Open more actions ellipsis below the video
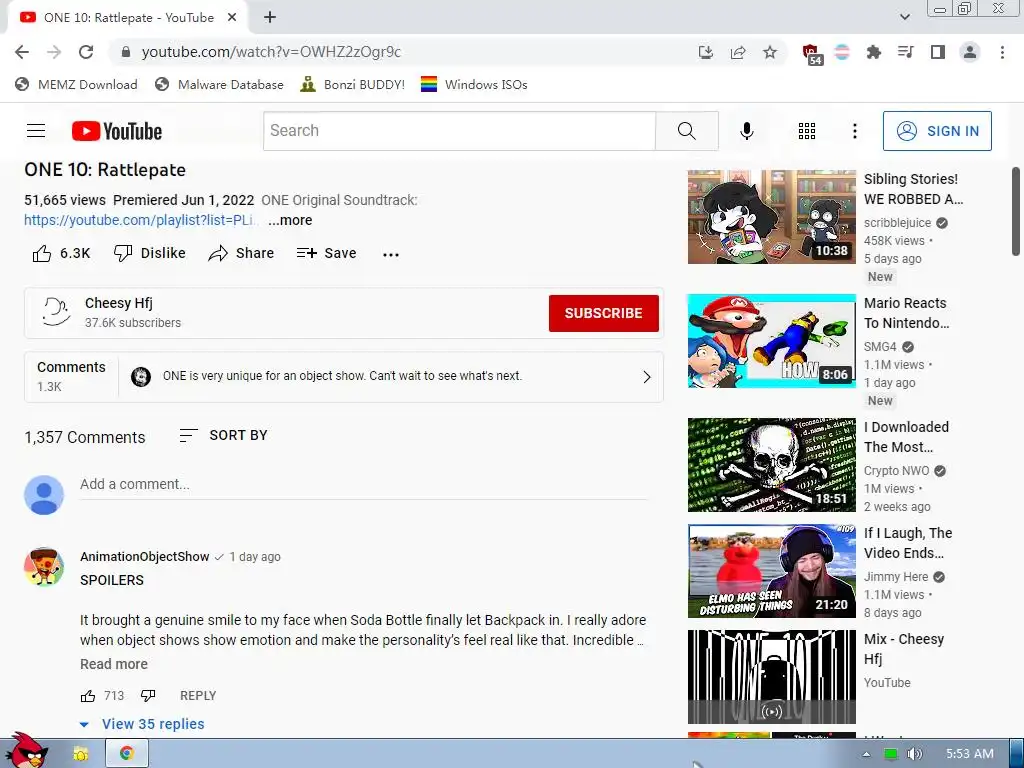1024x768 pixels. click(391, 255)
